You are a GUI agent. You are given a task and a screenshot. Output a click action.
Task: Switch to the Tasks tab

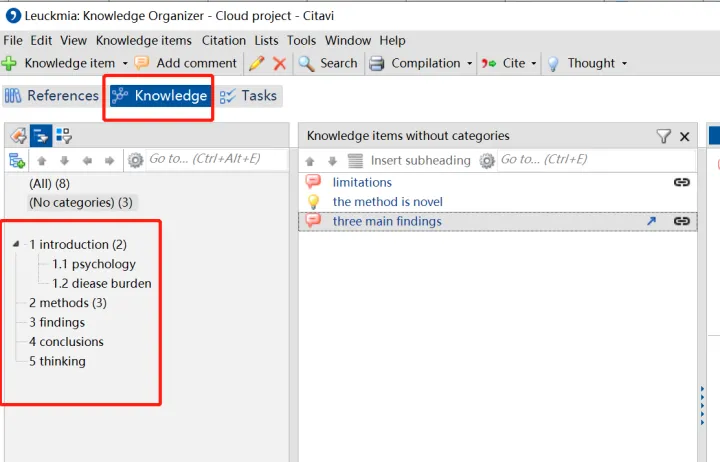pos(248,96)
